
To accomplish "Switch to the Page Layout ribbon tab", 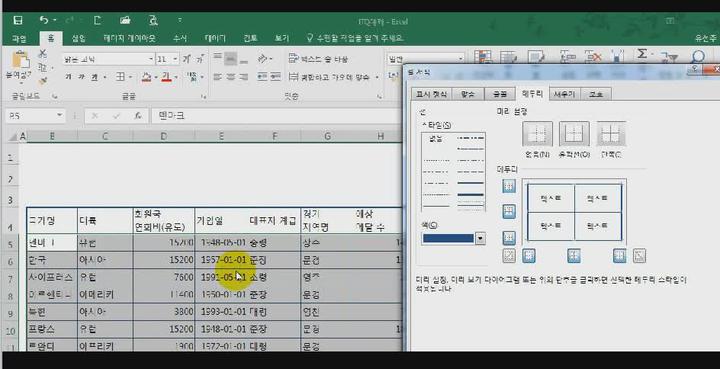I will point(129,38).
